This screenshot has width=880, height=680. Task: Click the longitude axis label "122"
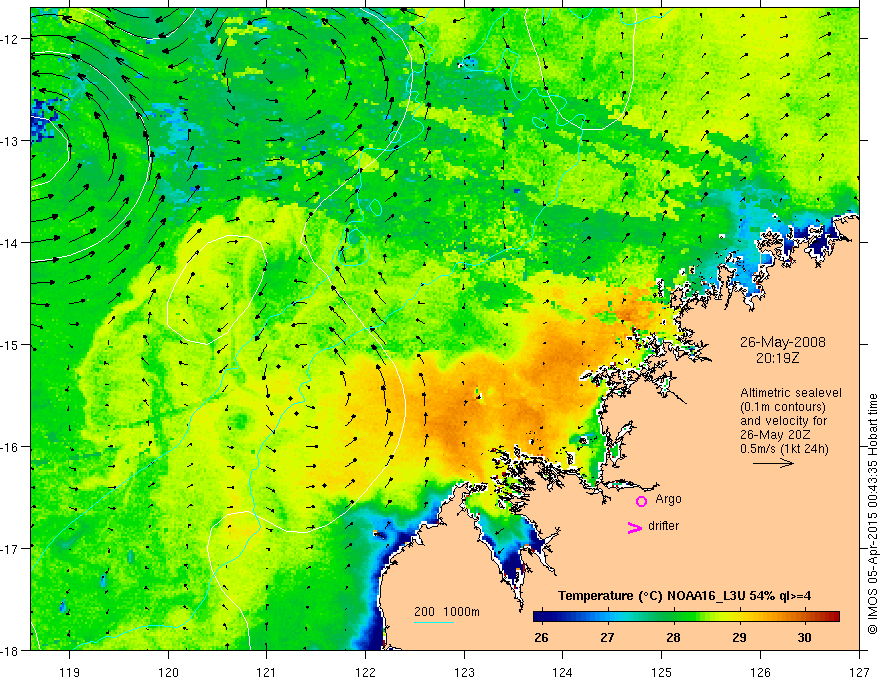point(365,672)
